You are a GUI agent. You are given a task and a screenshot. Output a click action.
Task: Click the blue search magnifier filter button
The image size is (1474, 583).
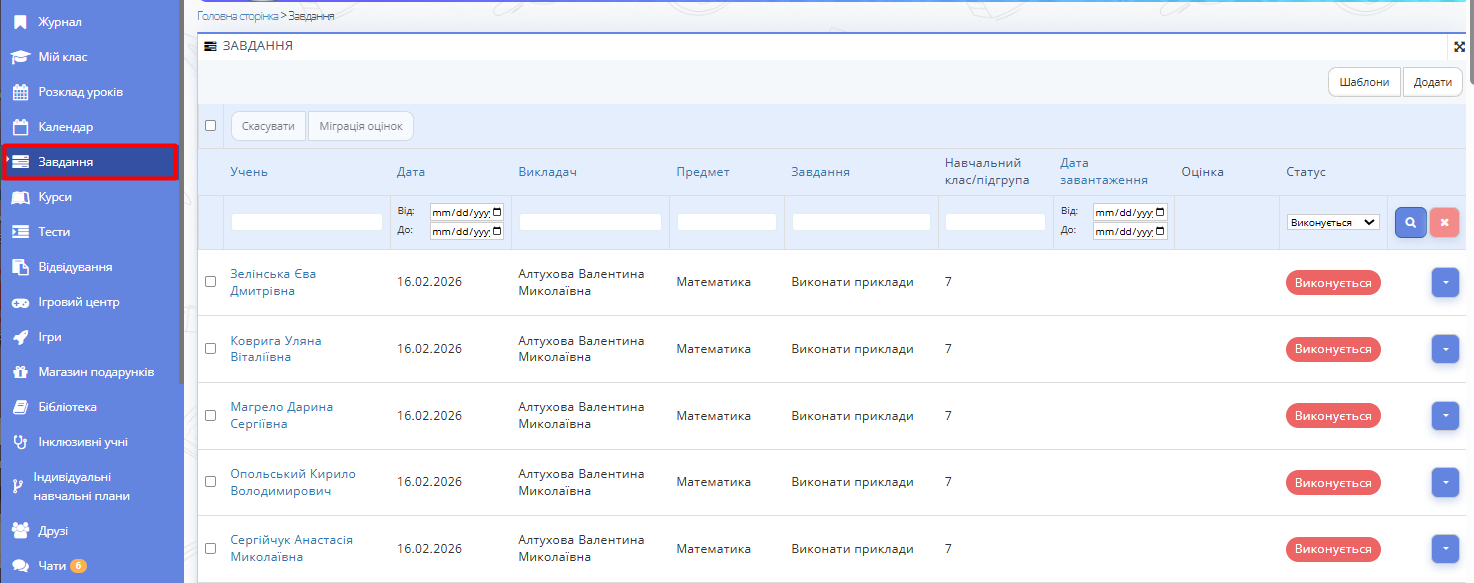point(1410,222)
